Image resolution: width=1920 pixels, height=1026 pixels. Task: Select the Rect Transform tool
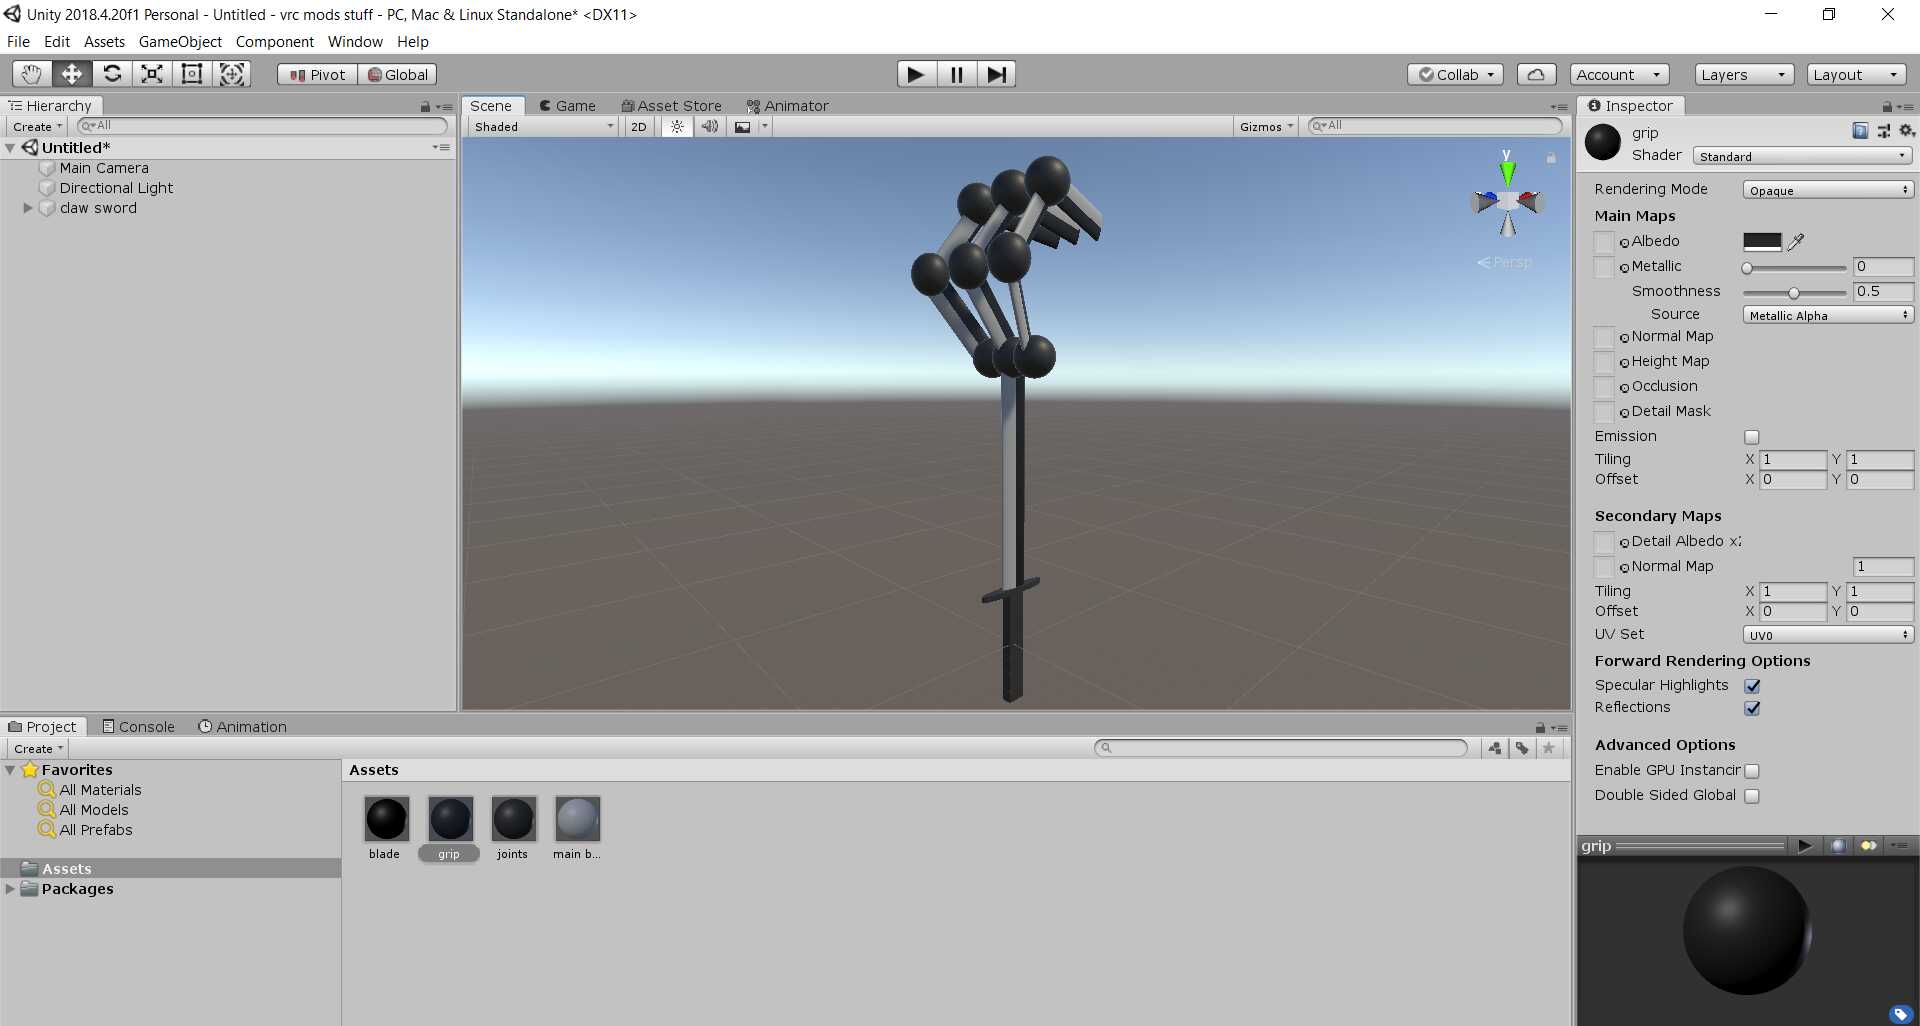tap(192, 74)
